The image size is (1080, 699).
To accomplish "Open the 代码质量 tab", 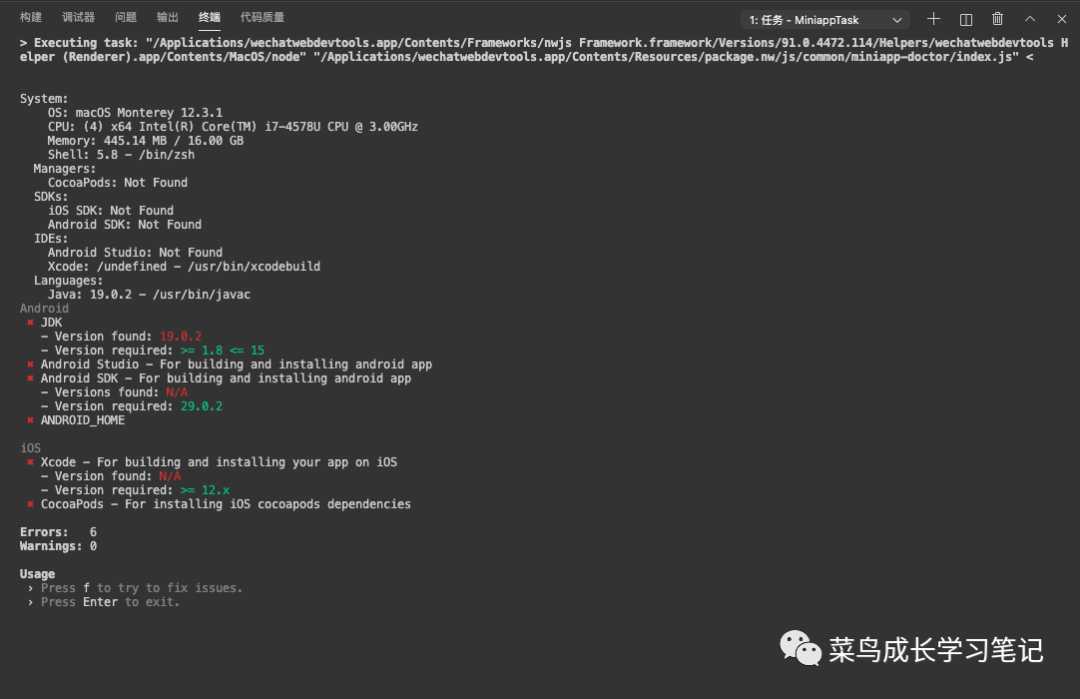I will pos(262,17).
